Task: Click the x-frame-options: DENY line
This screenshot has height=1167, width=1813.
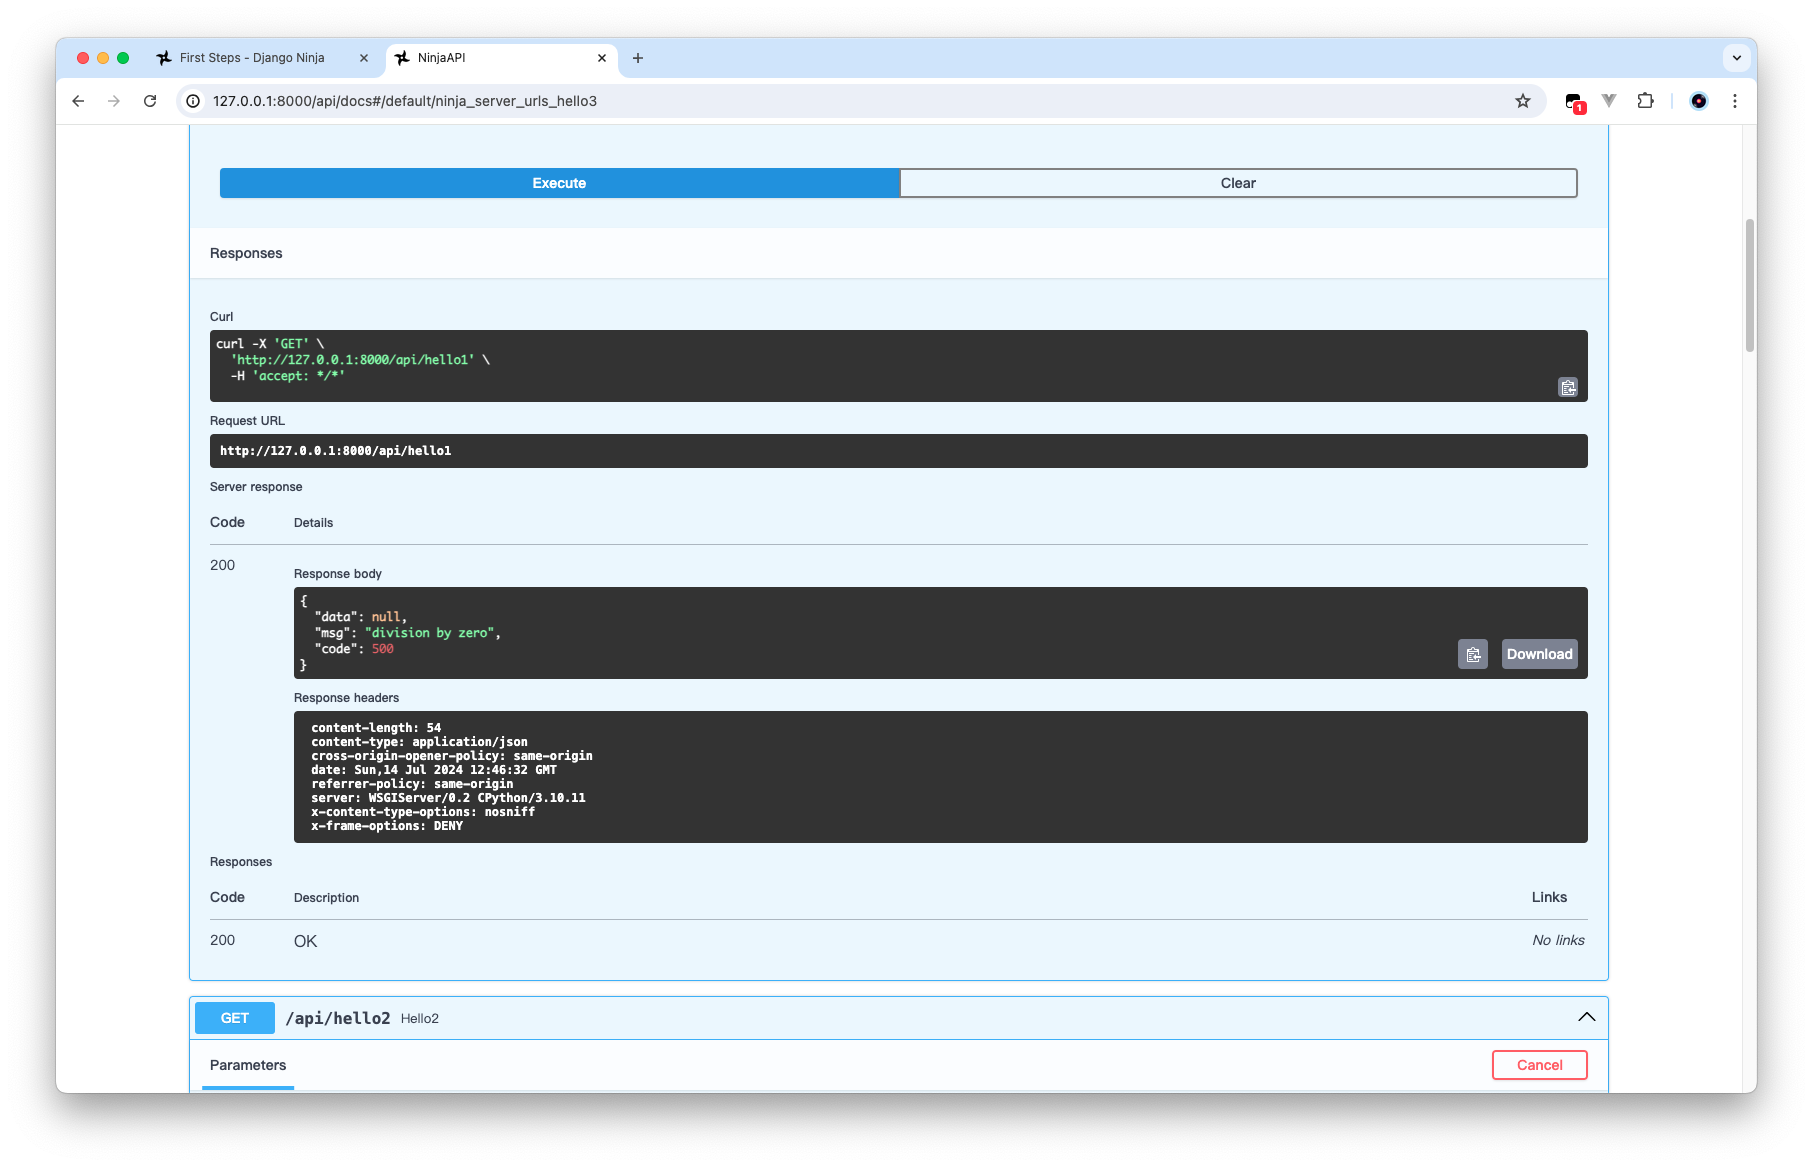Action: point(387,826)
